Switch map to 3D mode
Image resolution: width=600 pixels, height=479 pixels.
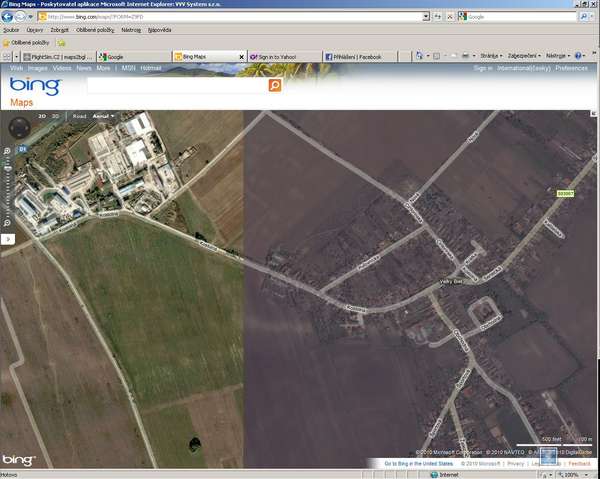tap(56, 116)
